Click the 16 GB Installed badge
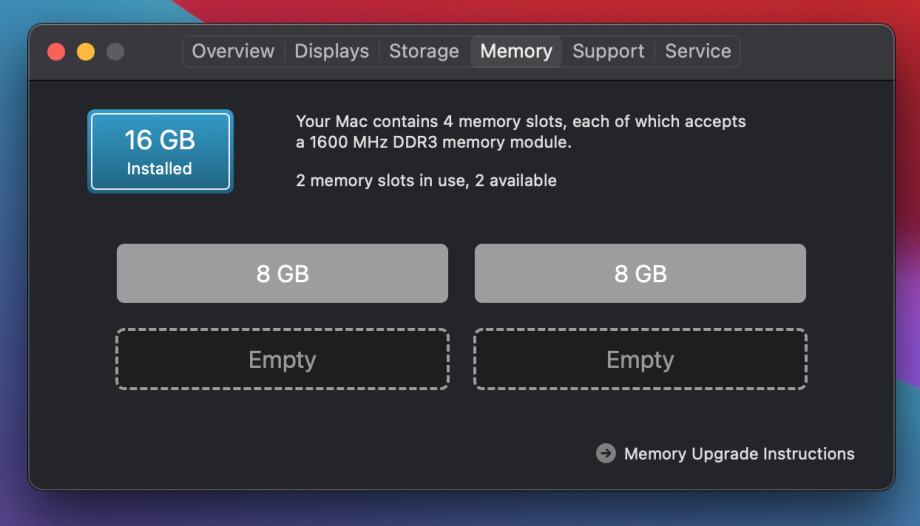 point(160,151)
